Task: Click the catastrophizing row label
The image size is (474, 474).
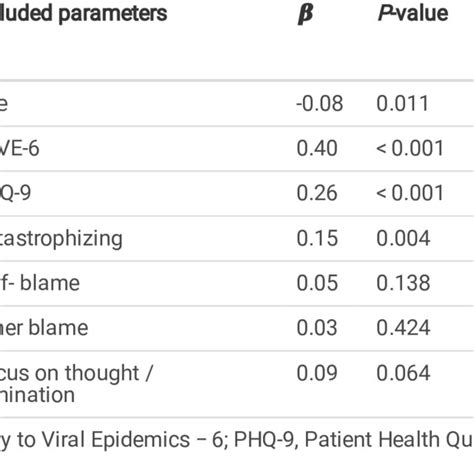Action: pyautogui.click(x=61, y=239)
